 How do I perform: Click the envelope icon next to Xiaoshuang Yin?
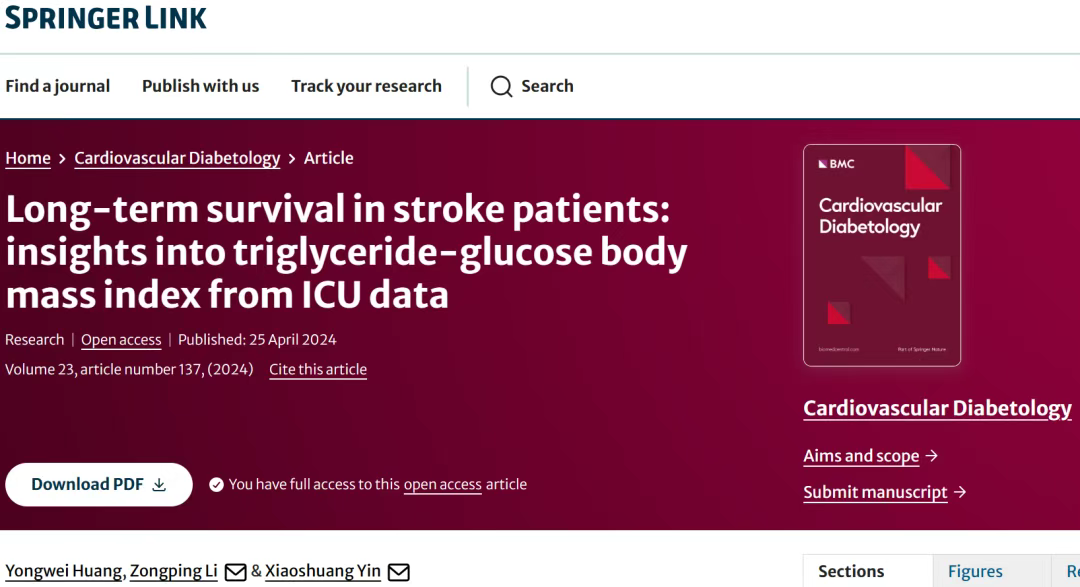pos(399,572)
